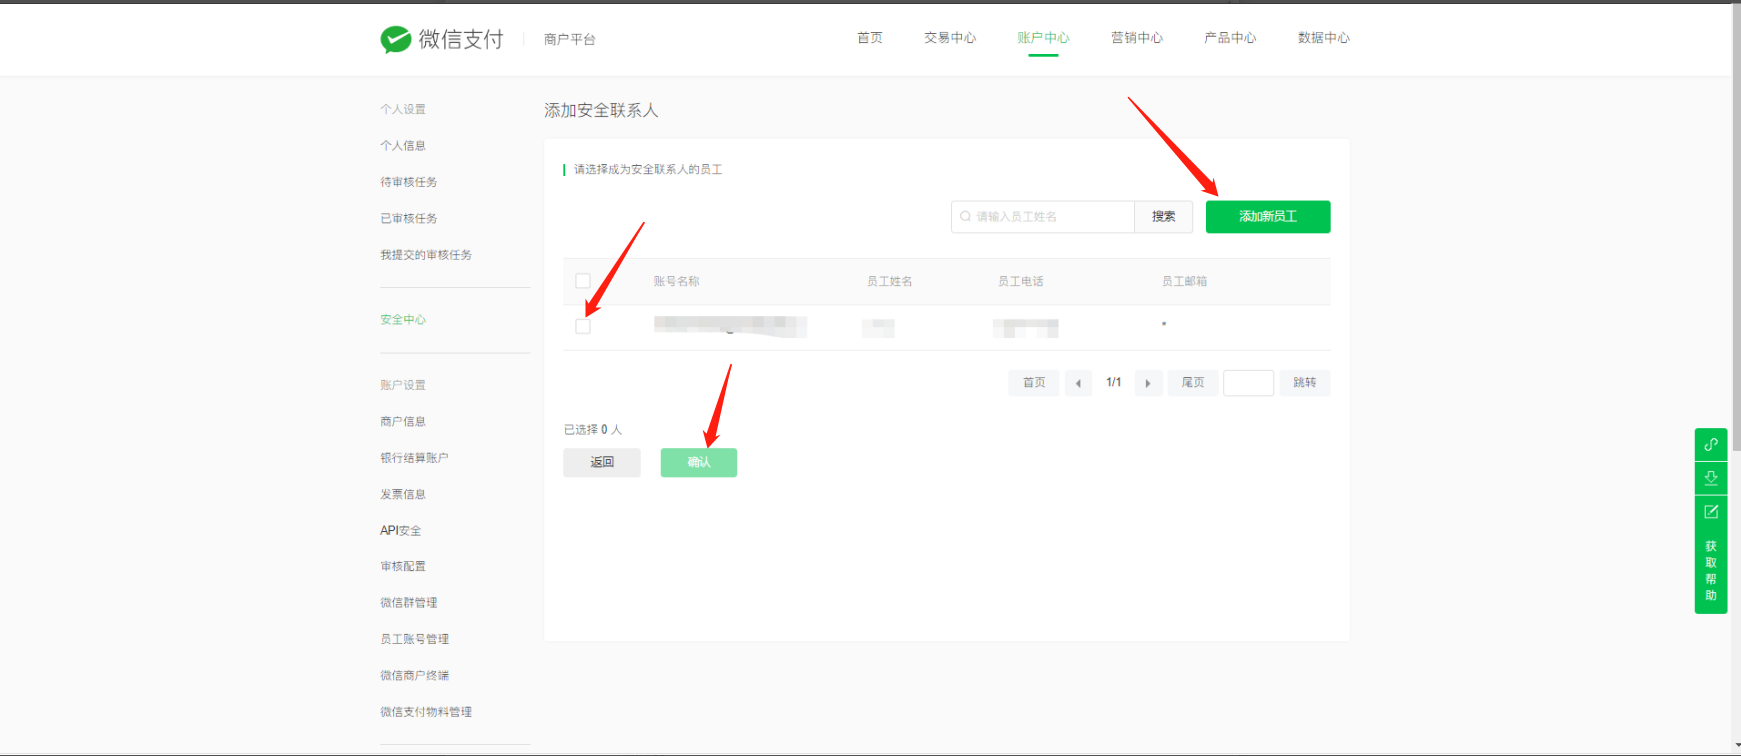Click the download icon in right floating bar
This screenshot has height=756, width=1741.
(1711, 478)
